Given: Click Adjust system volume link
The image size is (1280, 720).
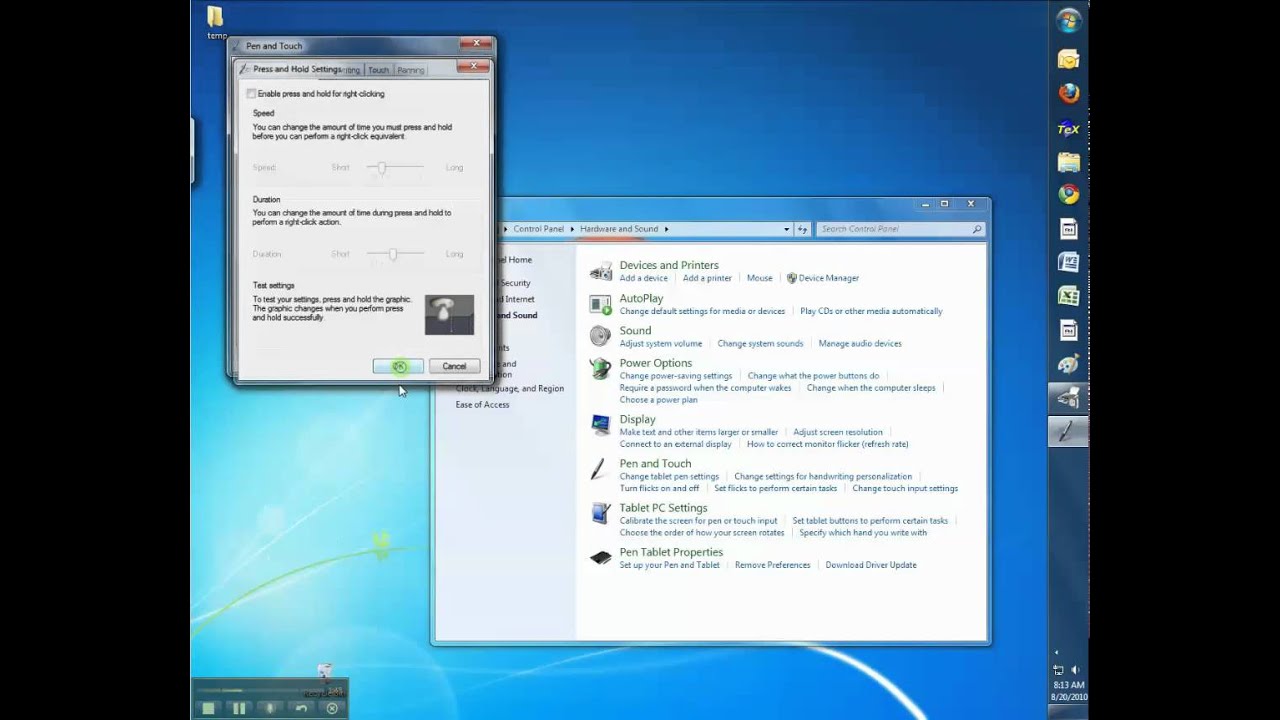Looking at the screenshot, I should [661, 343].
